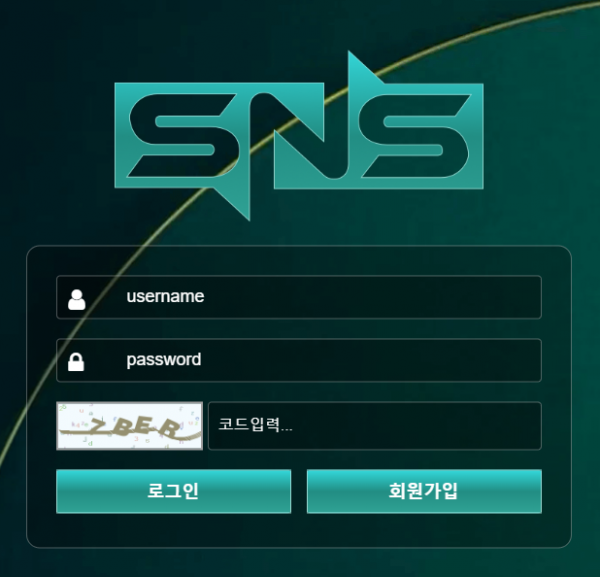Submit the form via the left teal button

click(173, 491)
